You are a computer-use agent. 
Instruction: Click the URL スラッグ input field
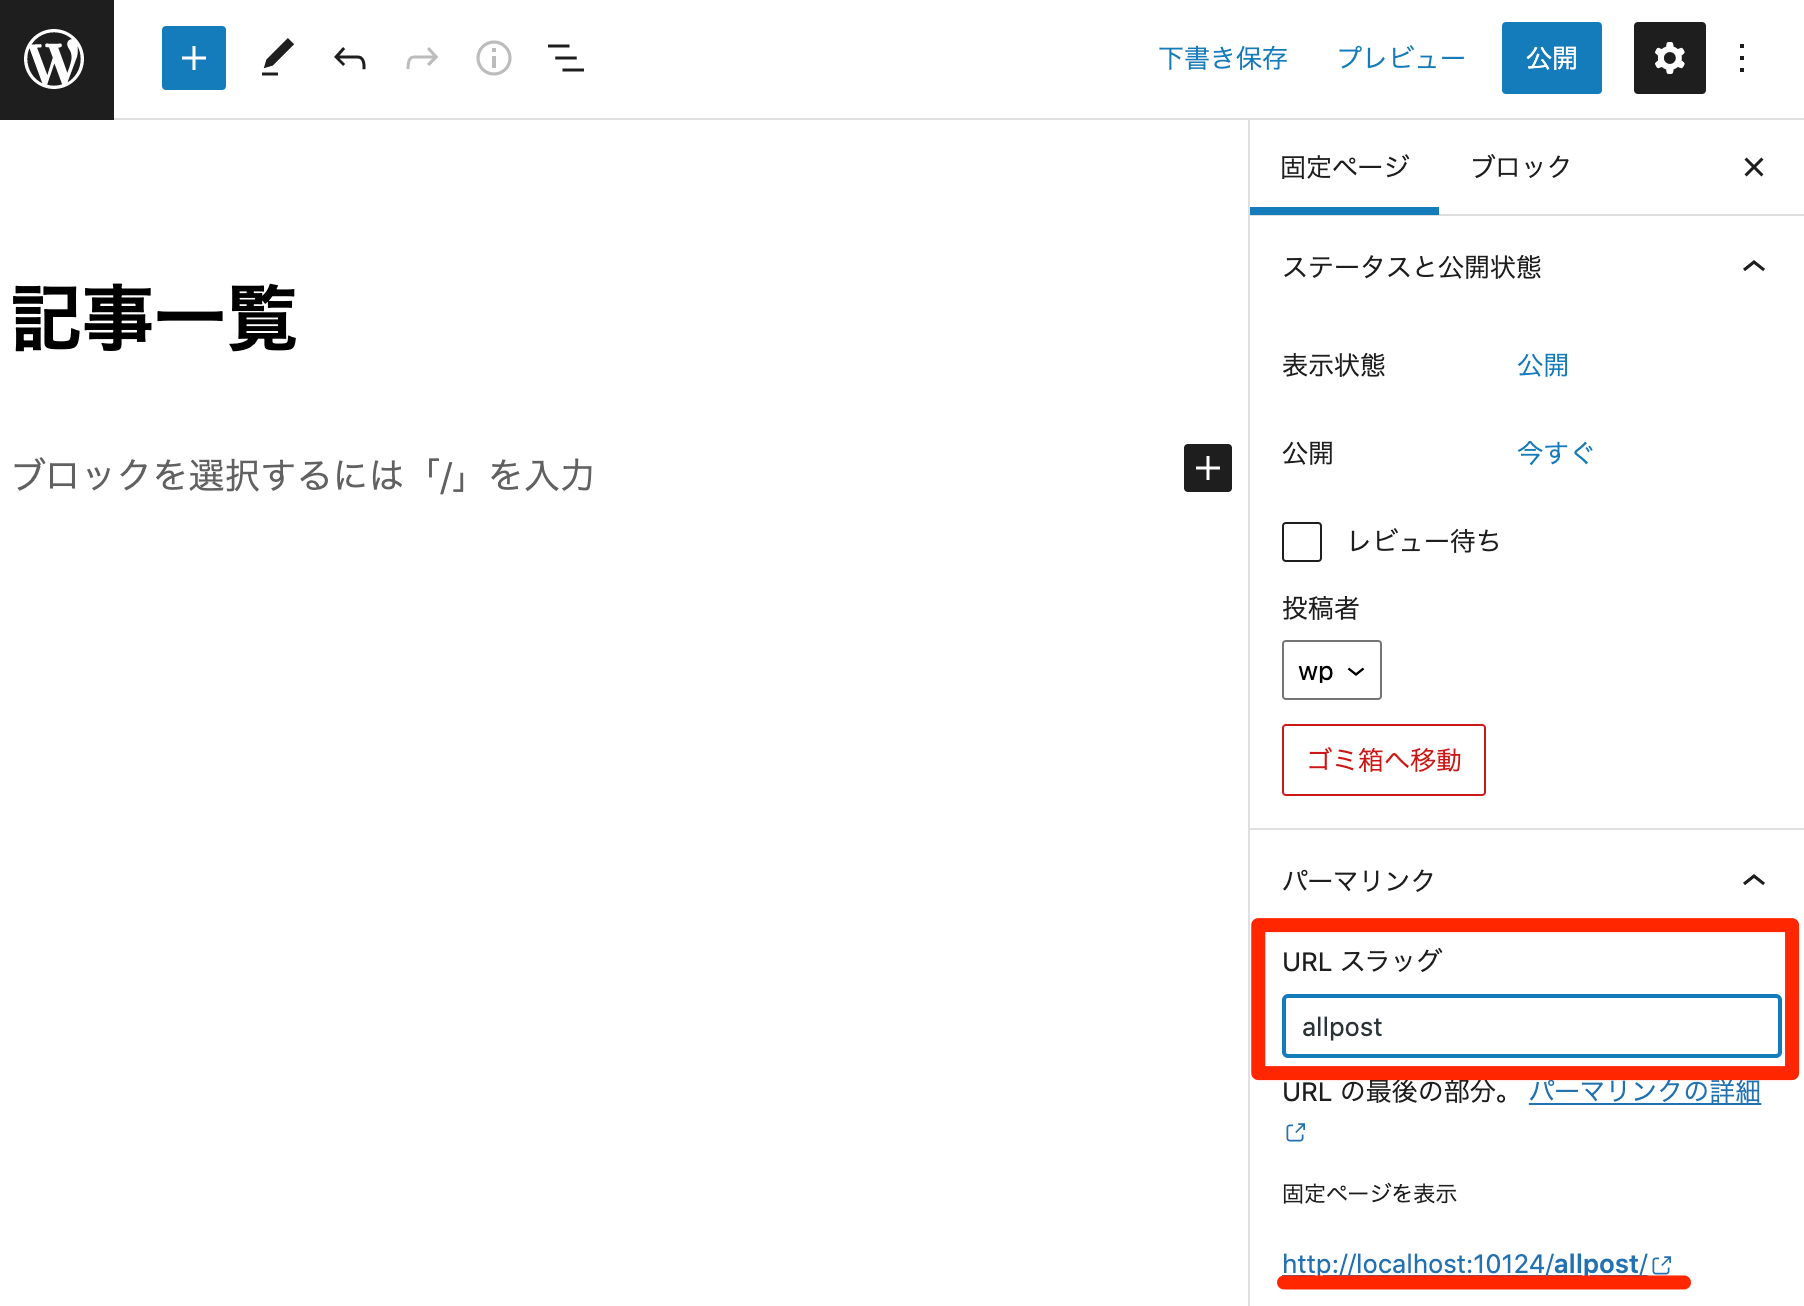[x=1532, y=1026]
